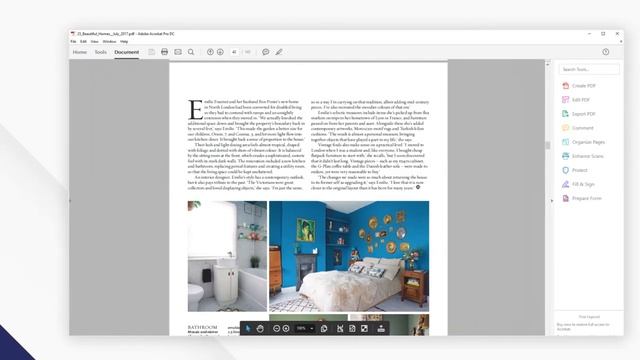Switch to the Tools tab

pyautogui.click(x=100, y=52)
